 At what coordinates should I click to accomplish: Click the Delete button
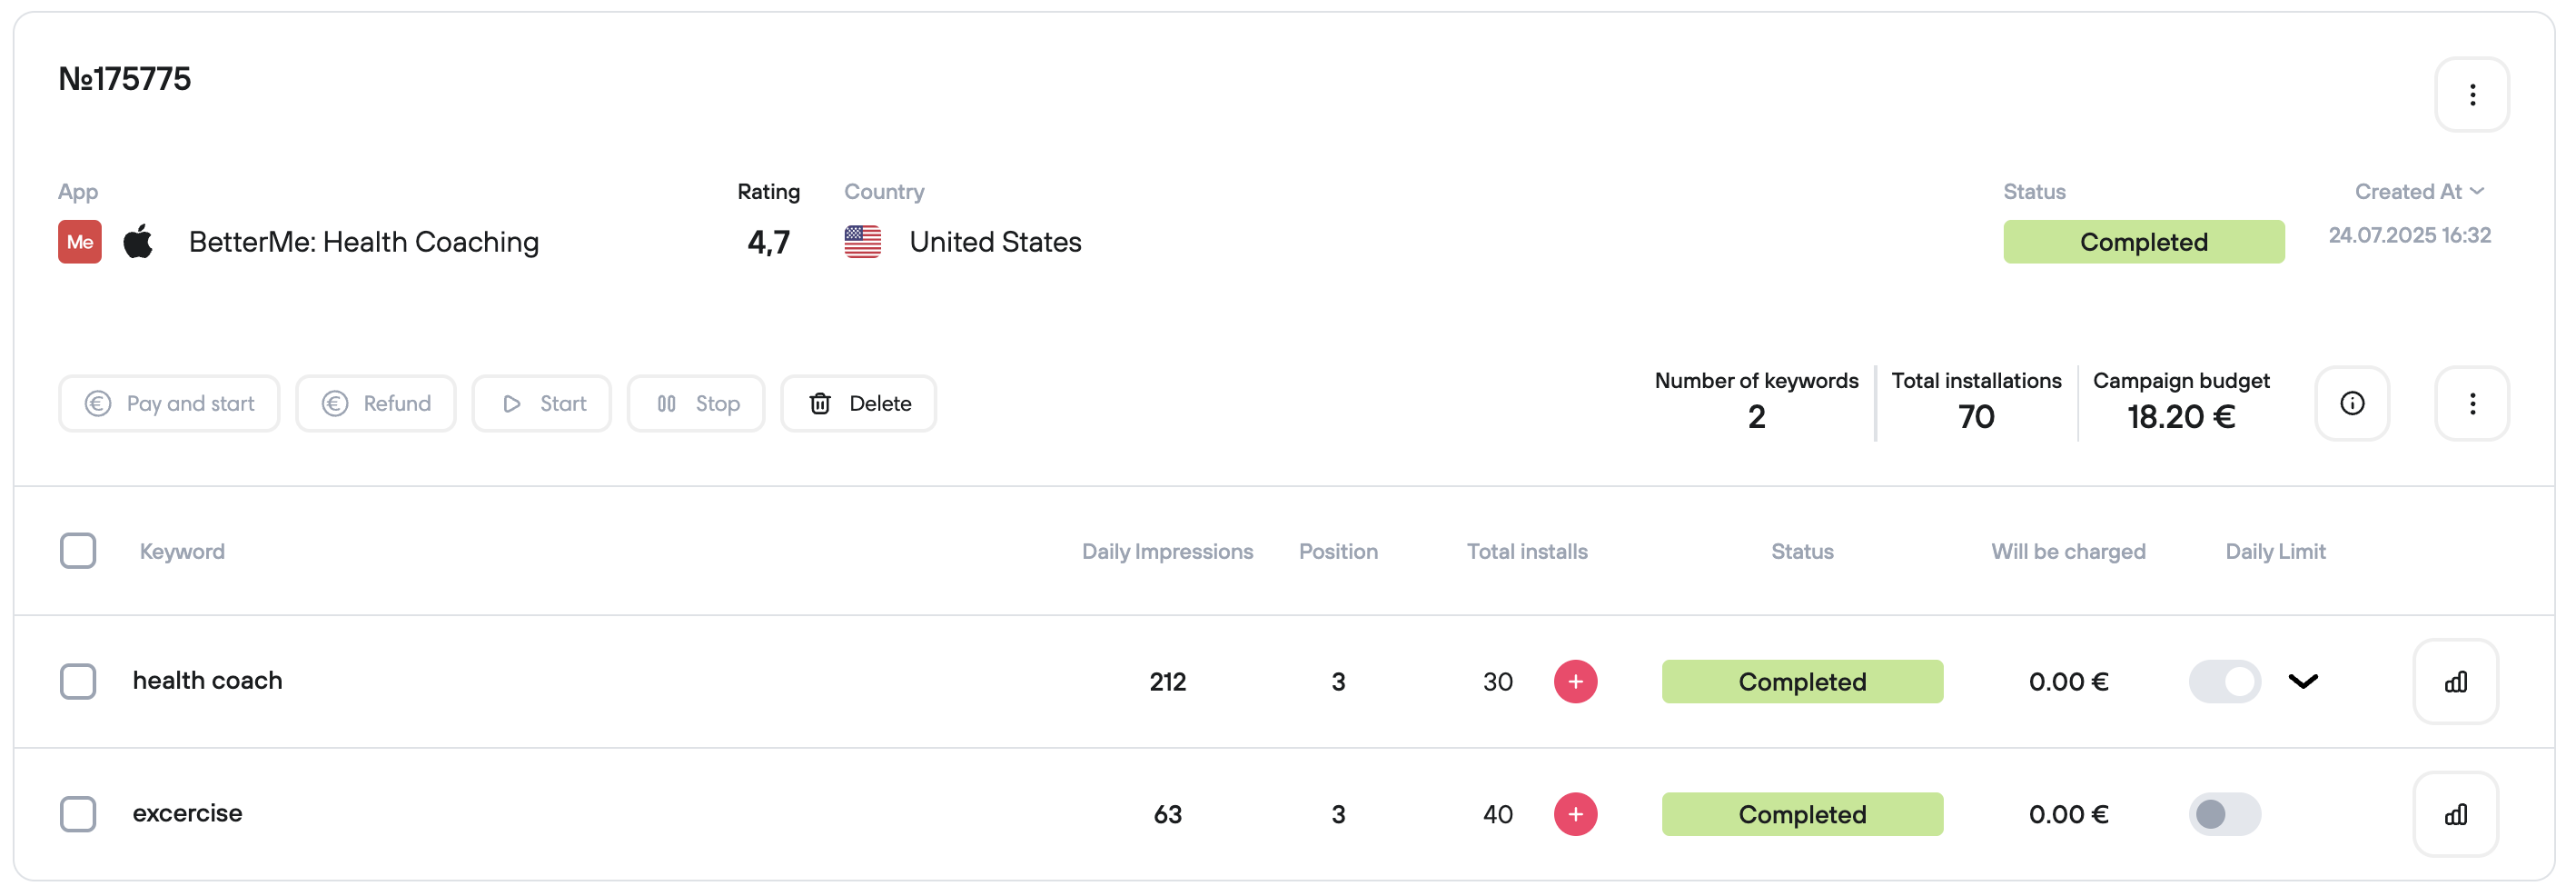[858, 404]
